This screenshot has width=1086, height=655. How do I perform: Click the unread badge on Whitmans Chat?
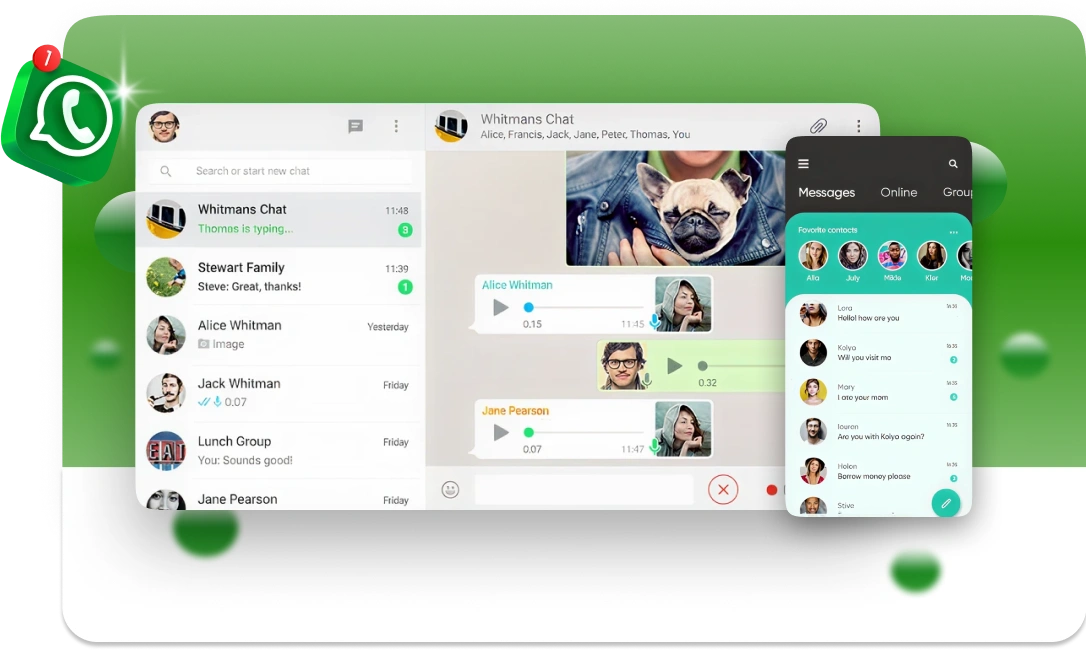(405, 230)
